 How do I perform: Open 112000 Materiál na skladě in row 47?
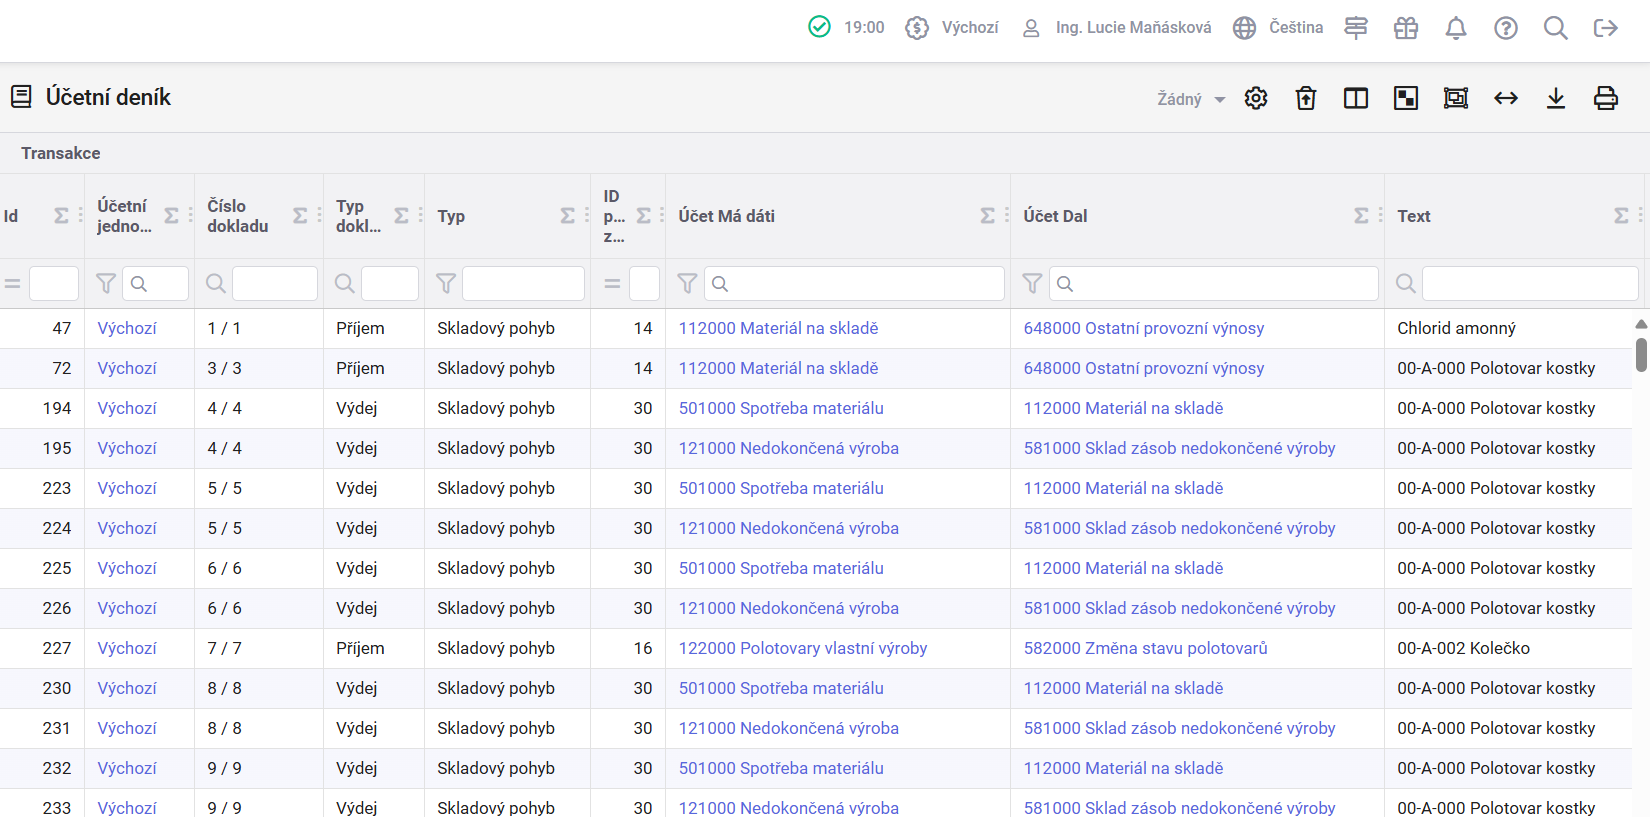(778, 328)
